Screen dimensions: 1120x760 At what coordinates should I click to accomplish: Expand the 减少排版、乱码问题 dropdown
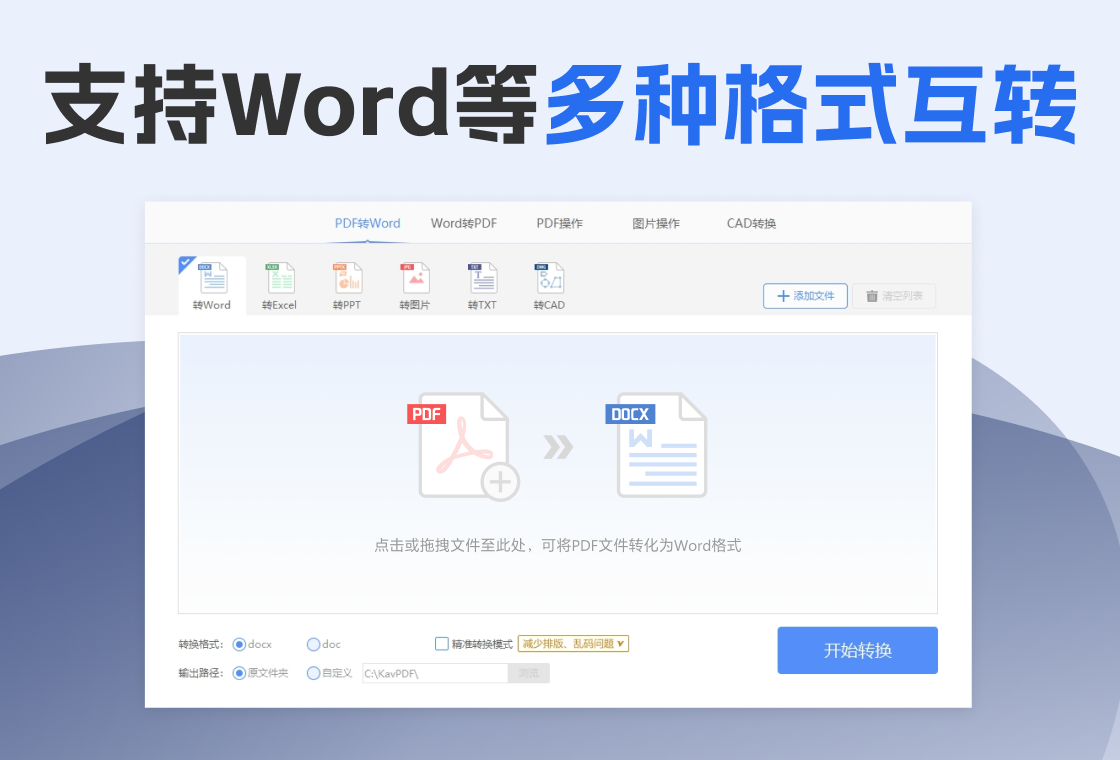573,644
